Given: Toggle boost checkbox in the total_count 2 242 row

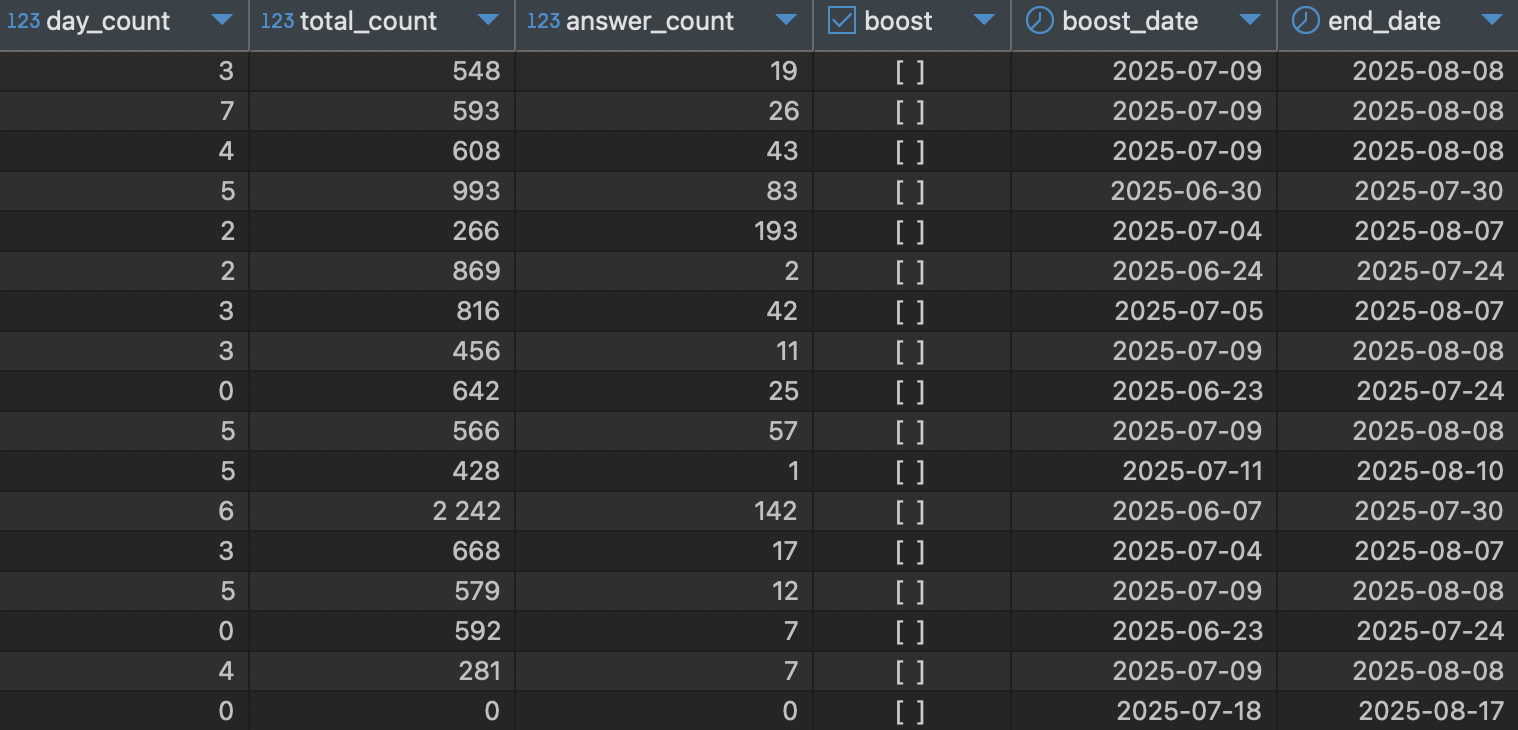Looking at the screenshot, I should click(x=910, y=511).
